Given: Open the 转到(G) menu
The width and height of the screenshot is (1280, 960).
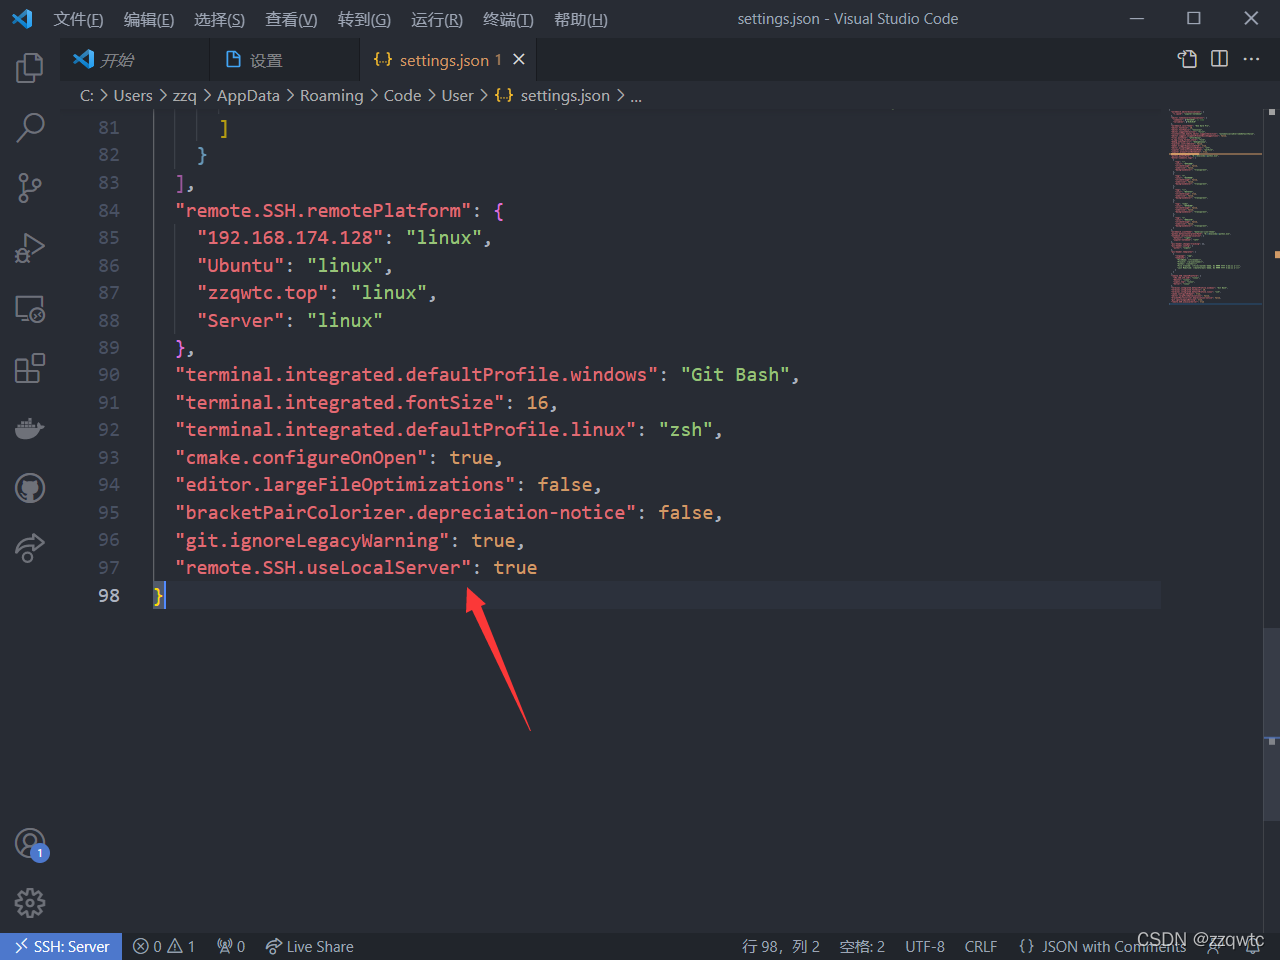Looking at the screenshot, I should point(364,19).
